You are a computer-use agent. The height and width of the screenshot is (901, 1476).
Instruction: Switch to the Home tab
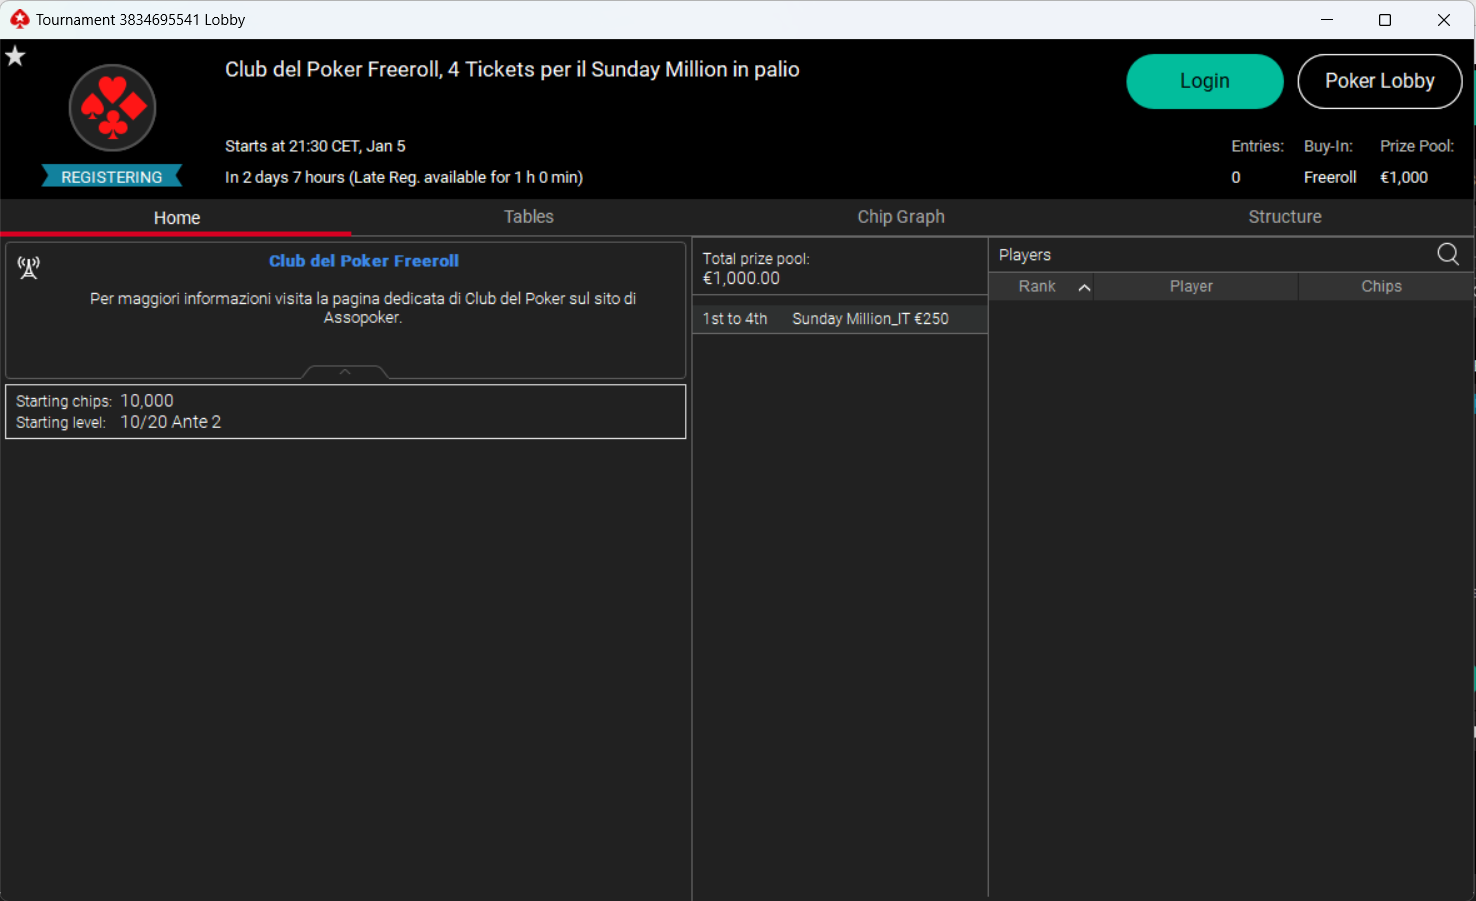[x=177, y=218]
